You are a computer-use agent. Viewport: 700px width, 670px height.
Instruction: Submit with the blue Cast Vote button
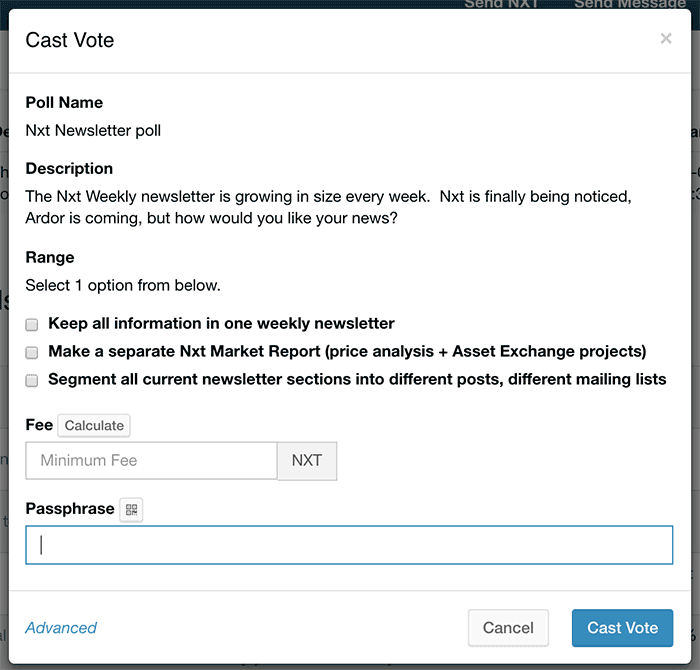click(622, 628)
